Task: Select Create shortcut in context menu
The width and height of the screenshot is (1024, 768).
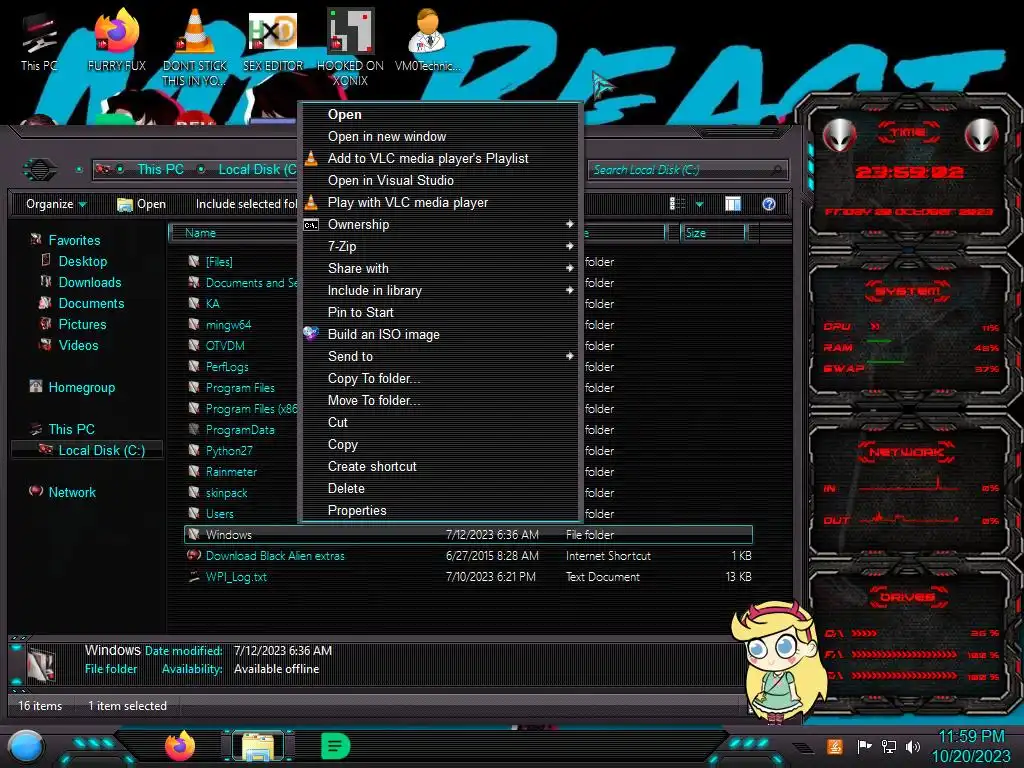Action: pyautogui.click(x=441, y=466)
